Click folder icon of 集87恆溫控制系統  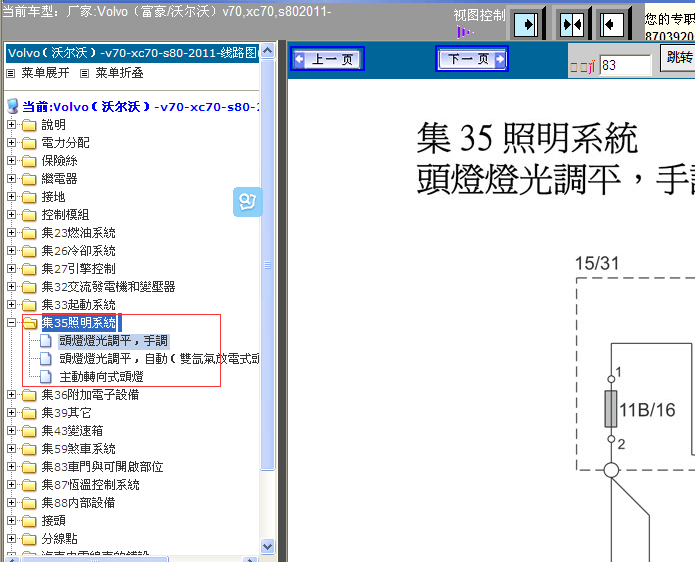[29, 485]
